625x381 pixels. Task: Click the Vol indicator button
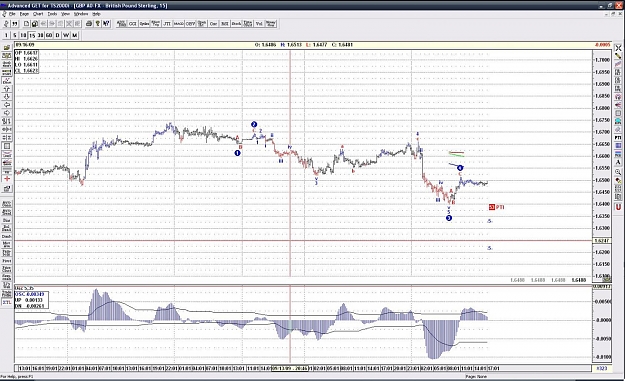click(x=259, y=24)
